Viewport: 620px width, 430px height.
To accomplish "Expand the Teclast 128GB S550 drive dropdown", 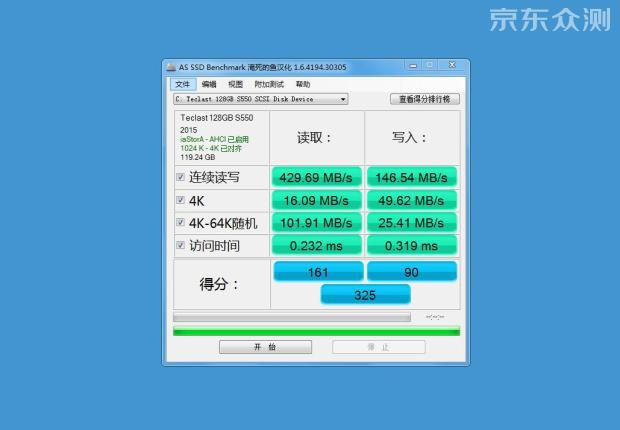I will tap(261, 99).
